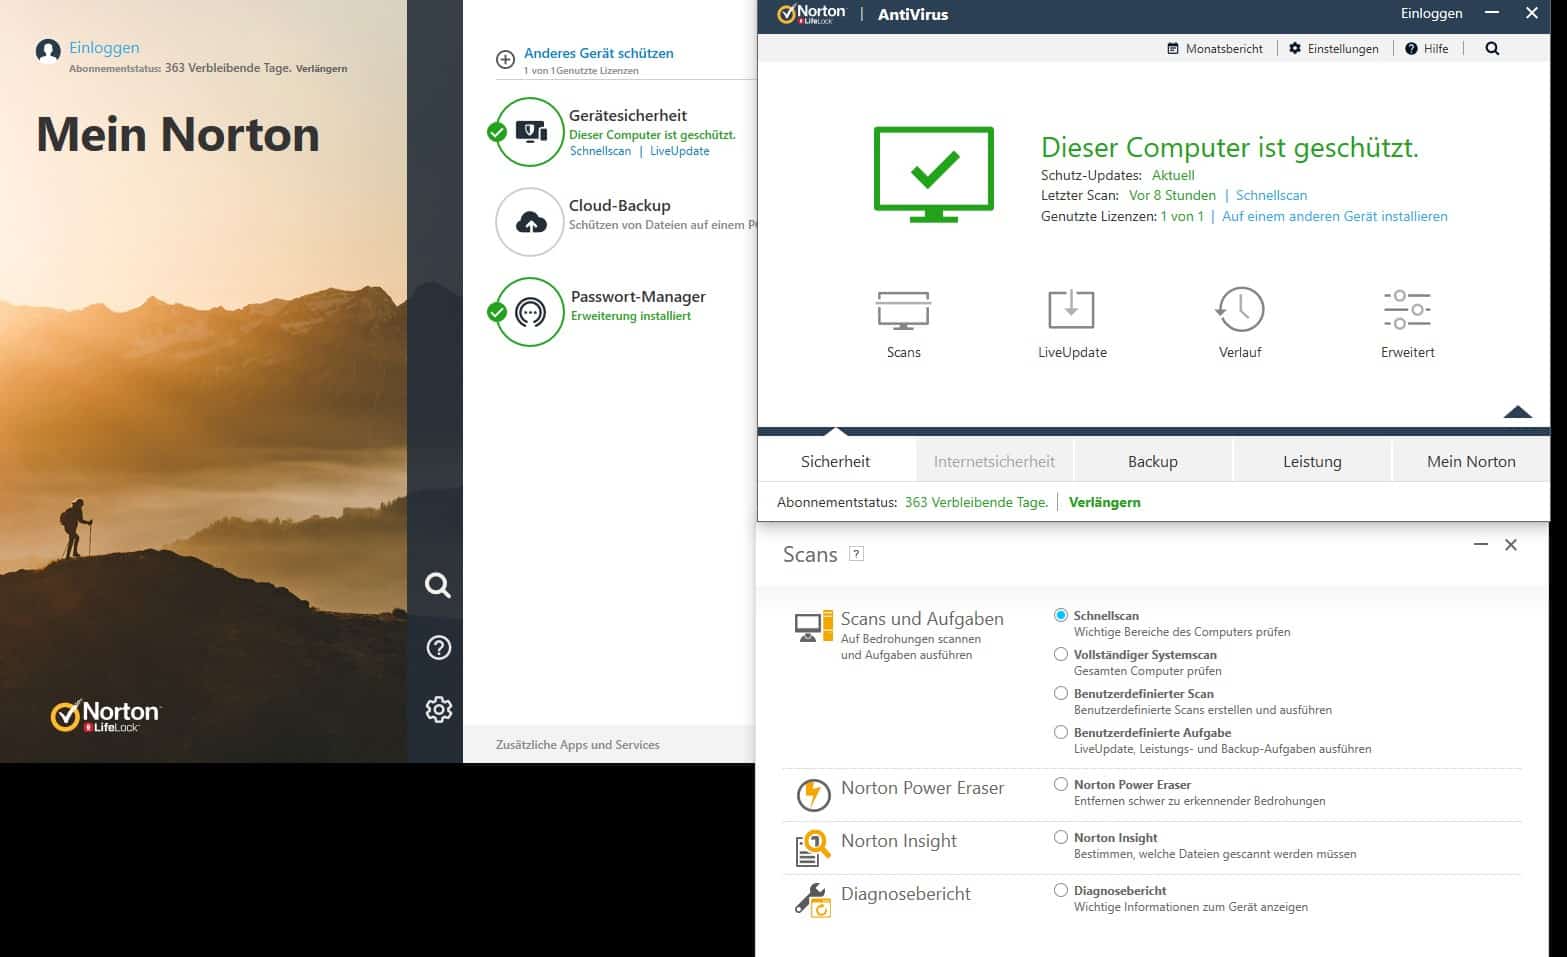Collapse the panel with the up arrow
Viewport: 1567px width, 957px height.
pyautogui.click(x=1517, y=411)
